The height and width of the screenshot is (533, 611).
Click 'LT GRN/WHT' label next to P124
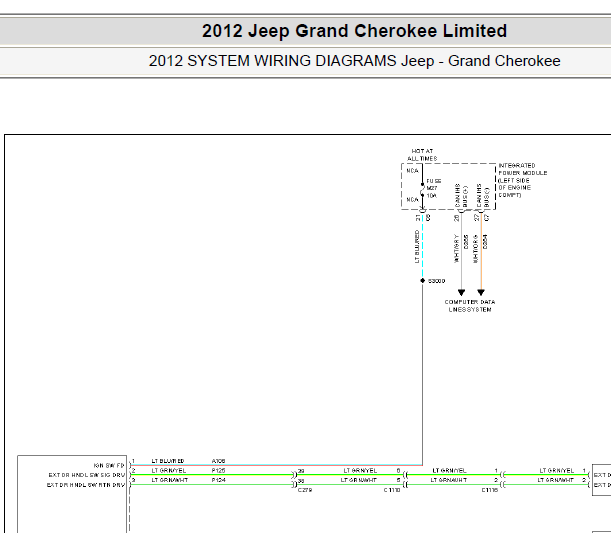pyautogui.click(x=170, y=480)
